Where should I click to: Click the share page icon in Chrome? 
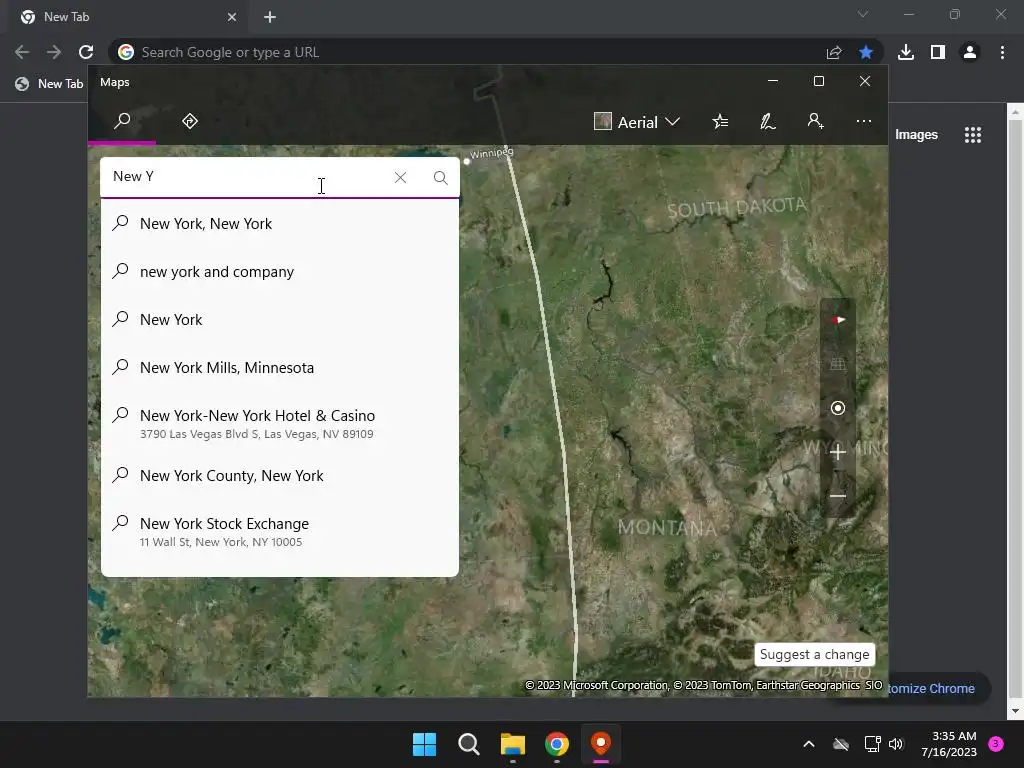pos(834,52)
